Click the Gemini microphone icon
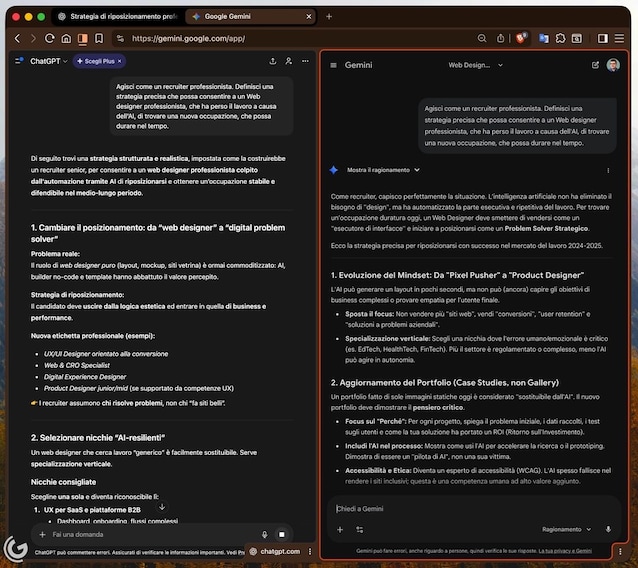This screenshot has height=568, width=638. [608, 529]
